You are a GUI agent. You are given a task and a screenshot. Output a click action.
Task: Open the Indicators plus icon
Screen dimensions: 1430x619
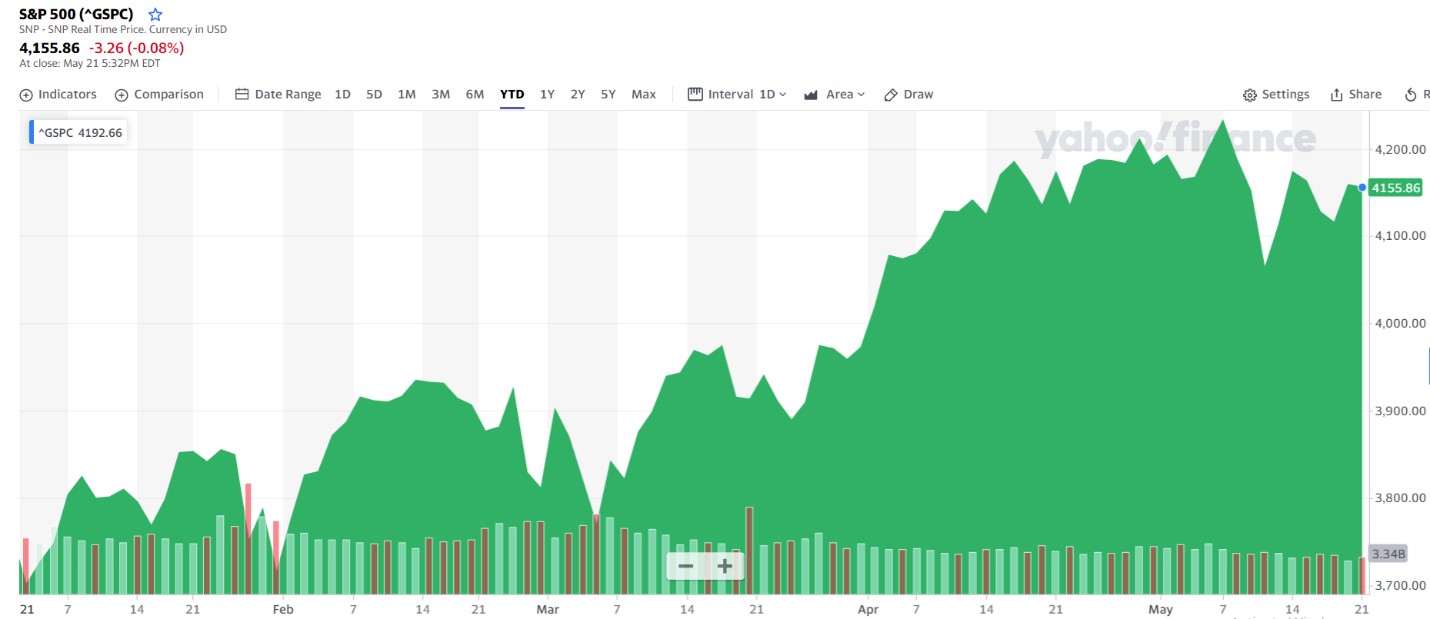[x=26, y=95]
